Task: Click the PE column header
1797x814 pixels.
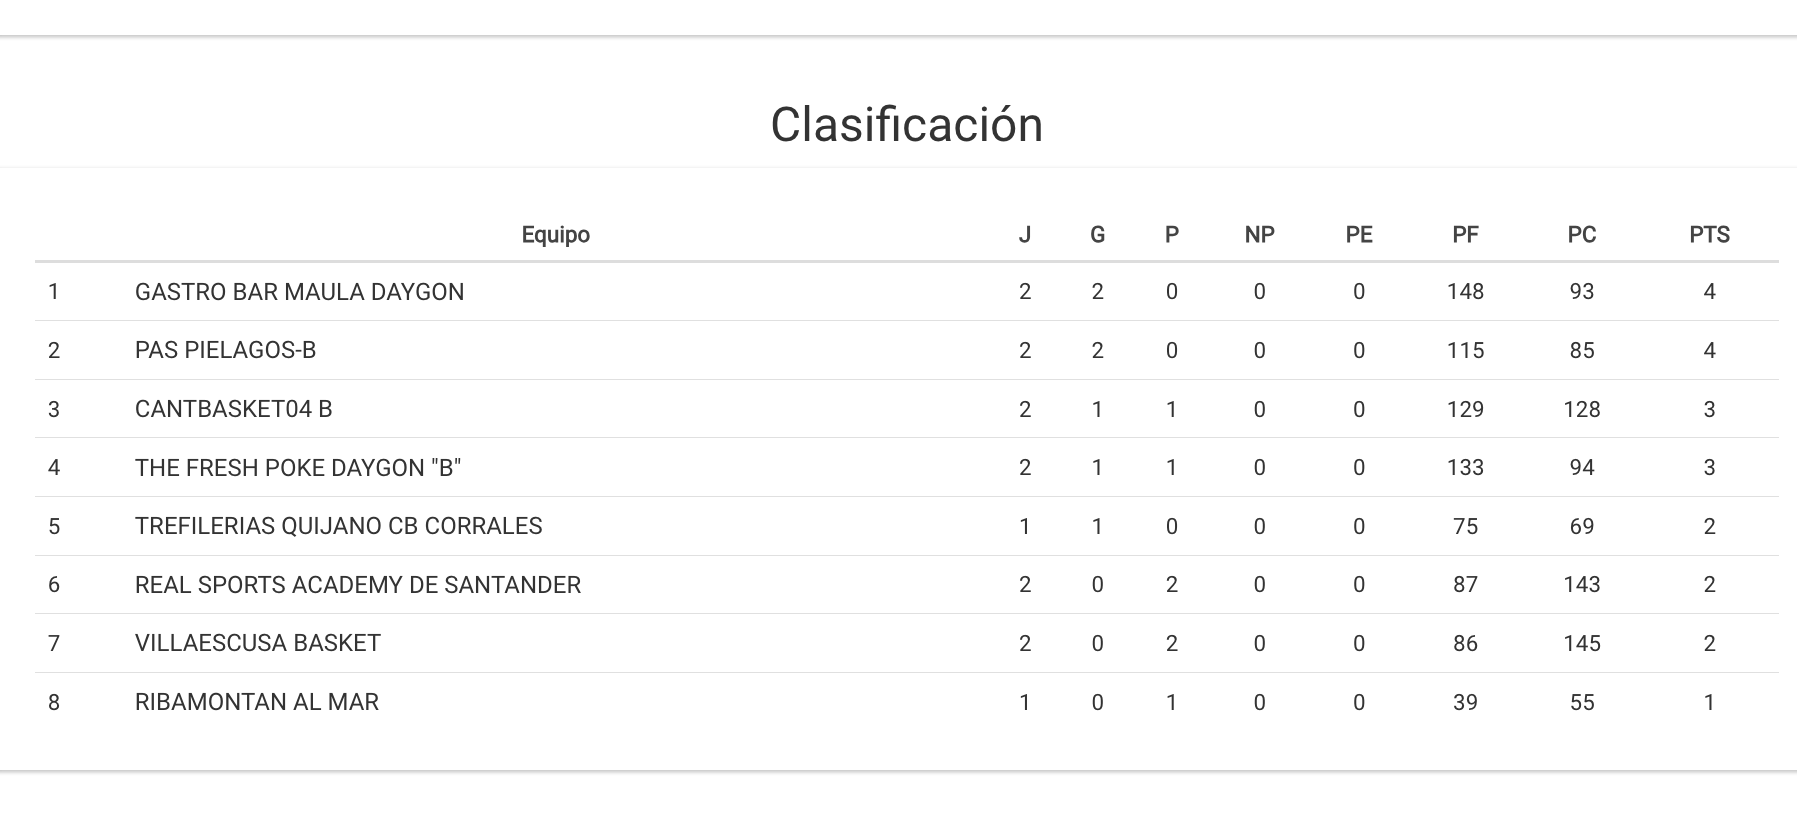Action: point(1358,235)
